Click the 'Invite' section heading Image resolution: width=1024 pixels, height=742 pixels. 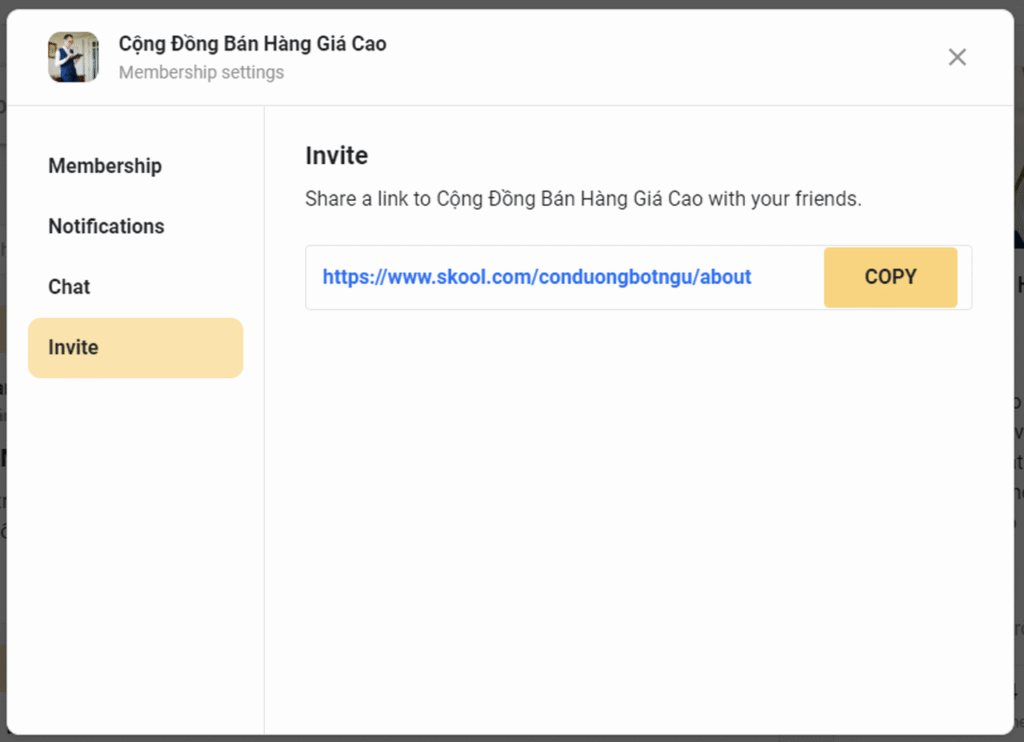tap(336, 155)
